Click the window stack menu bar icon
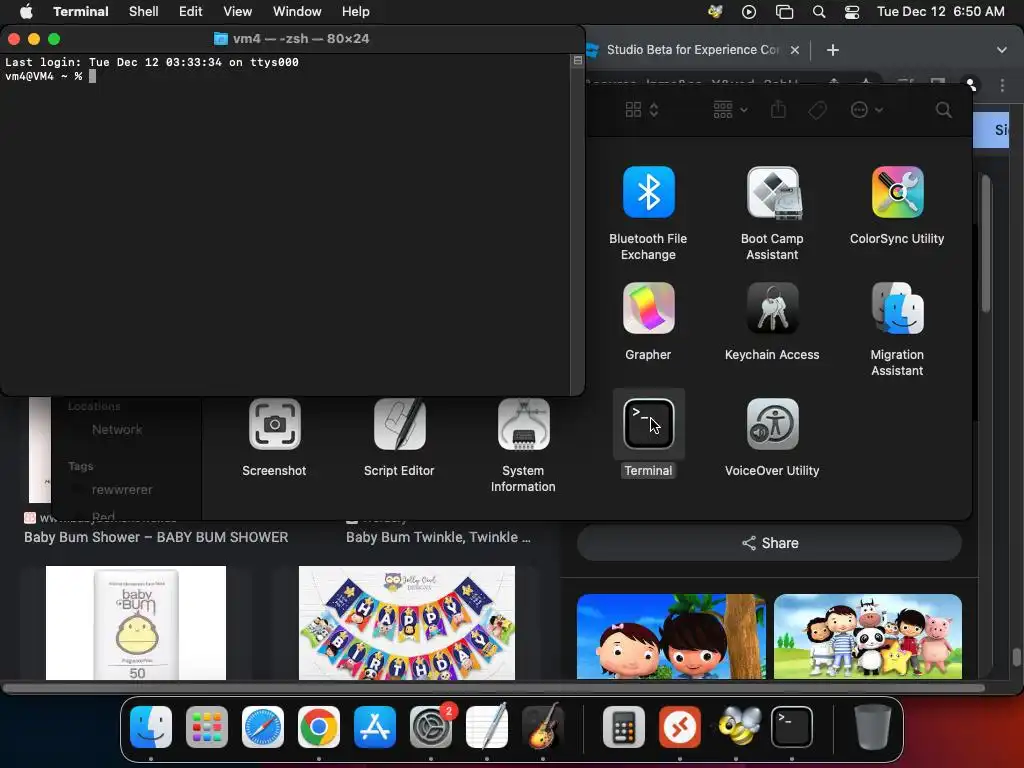This screenshot has width=1024, height=768. (784, 12)
